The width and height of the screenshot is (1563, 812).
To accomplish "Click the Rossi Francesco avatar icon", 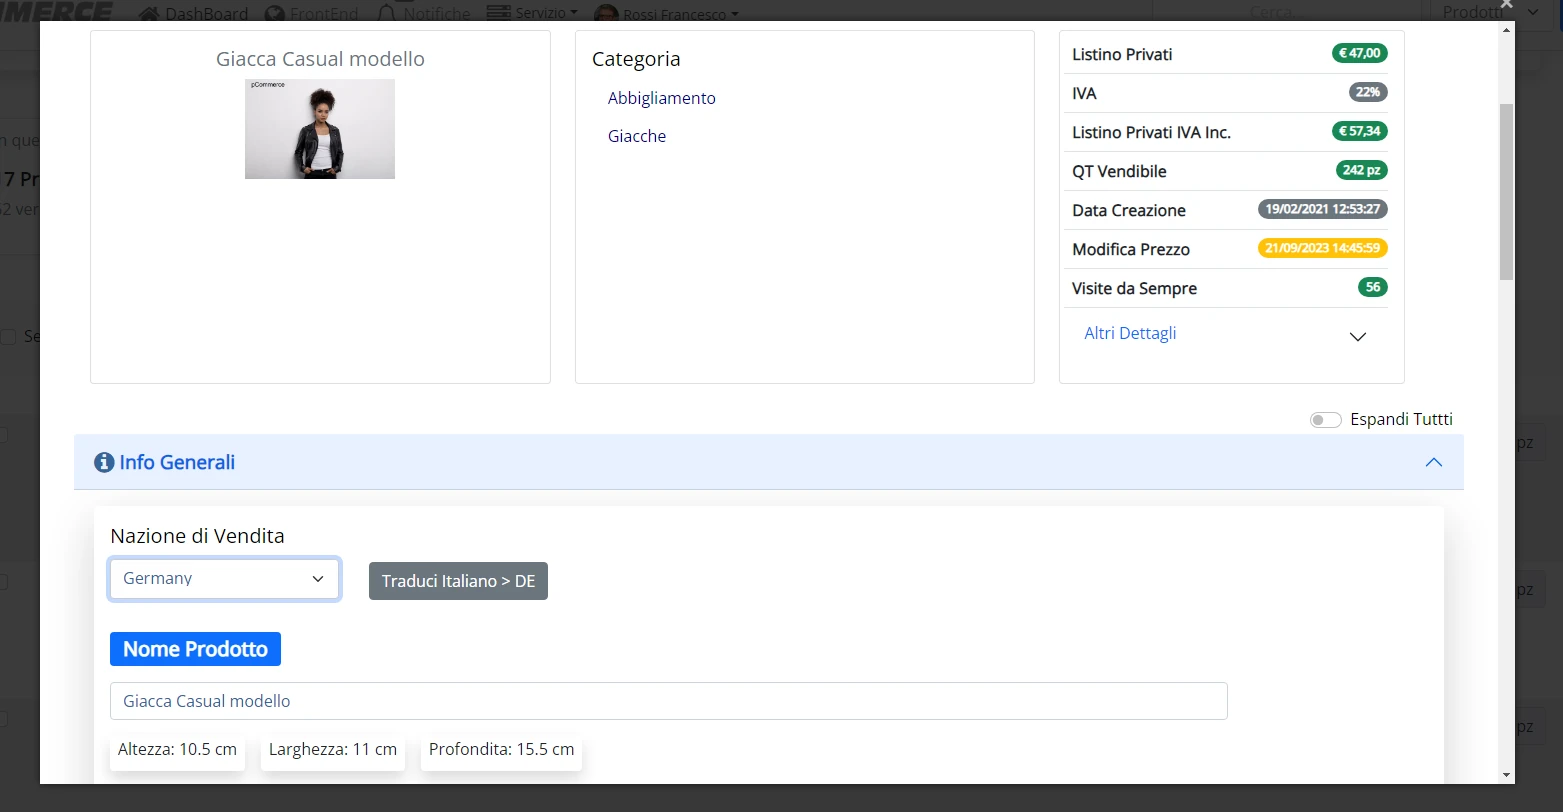I will click(x=605, y=14).
